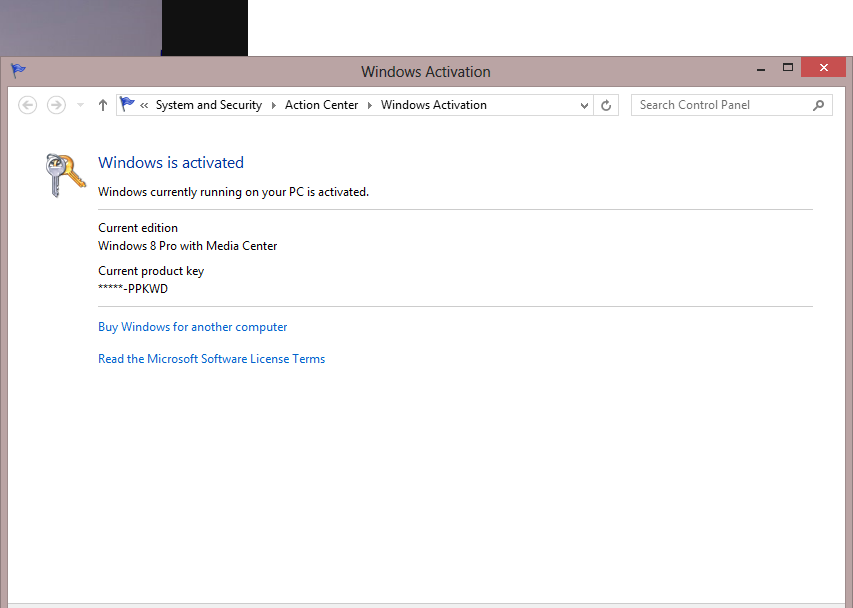
Task: Minimize the Windows Activation window
Action: coord(759,68)
